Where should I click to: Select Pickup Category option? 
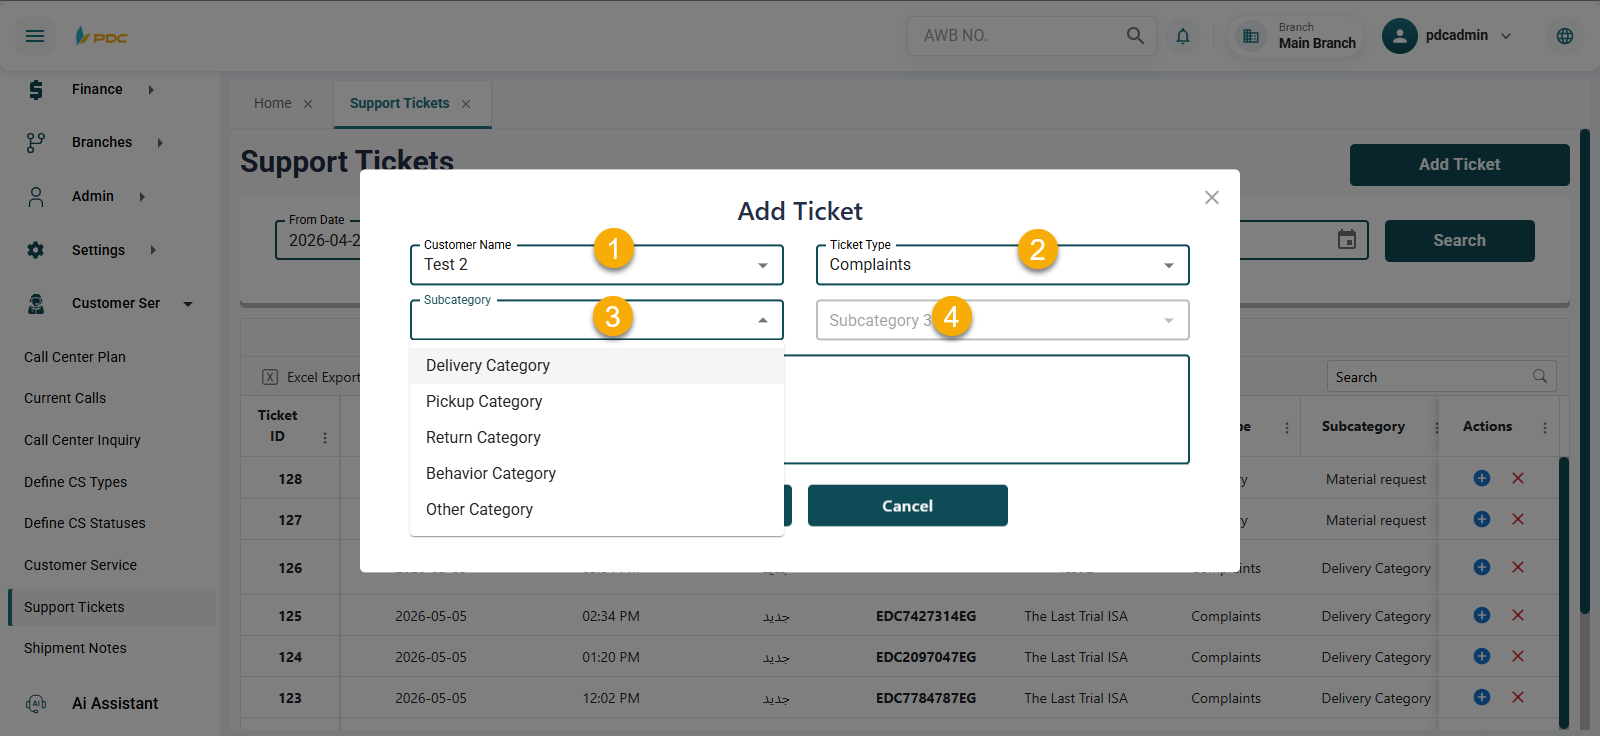click(x=597, y=402)
